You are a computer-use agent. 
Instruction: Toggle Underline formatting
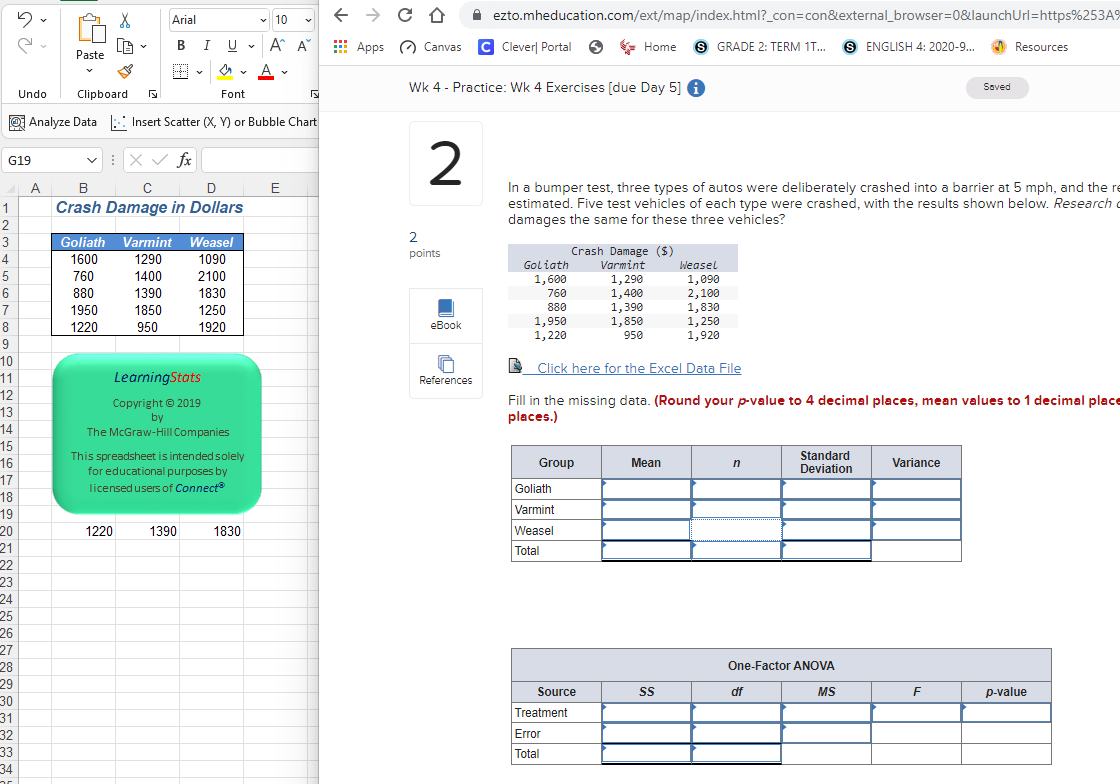point(231,46)
